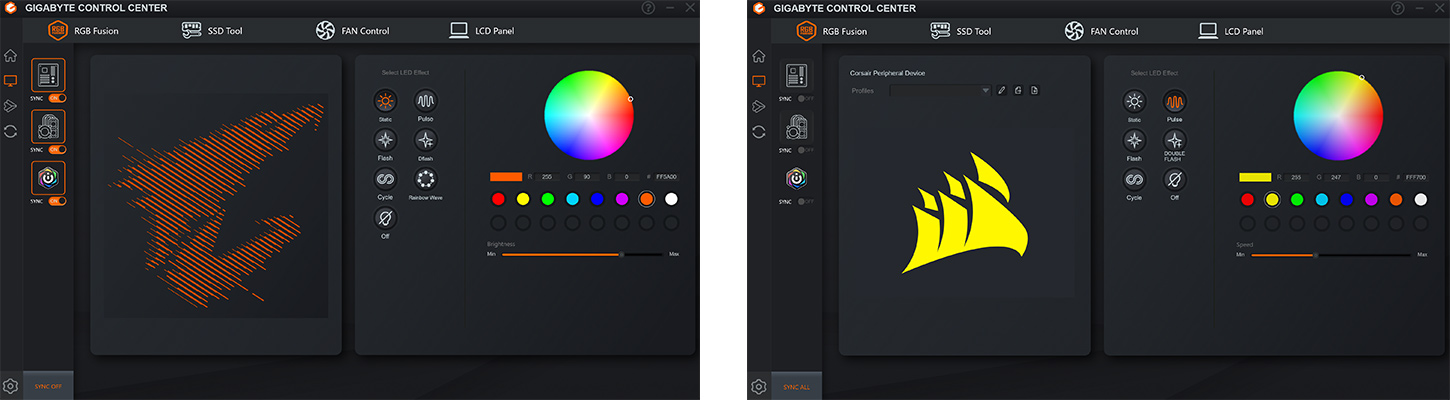Image resolution: width=1450 pixels, height=400 pixels.
Task: Toggle RGB peripheral SYNC switch in the Aorus logo window
Action: coord(57,201)
